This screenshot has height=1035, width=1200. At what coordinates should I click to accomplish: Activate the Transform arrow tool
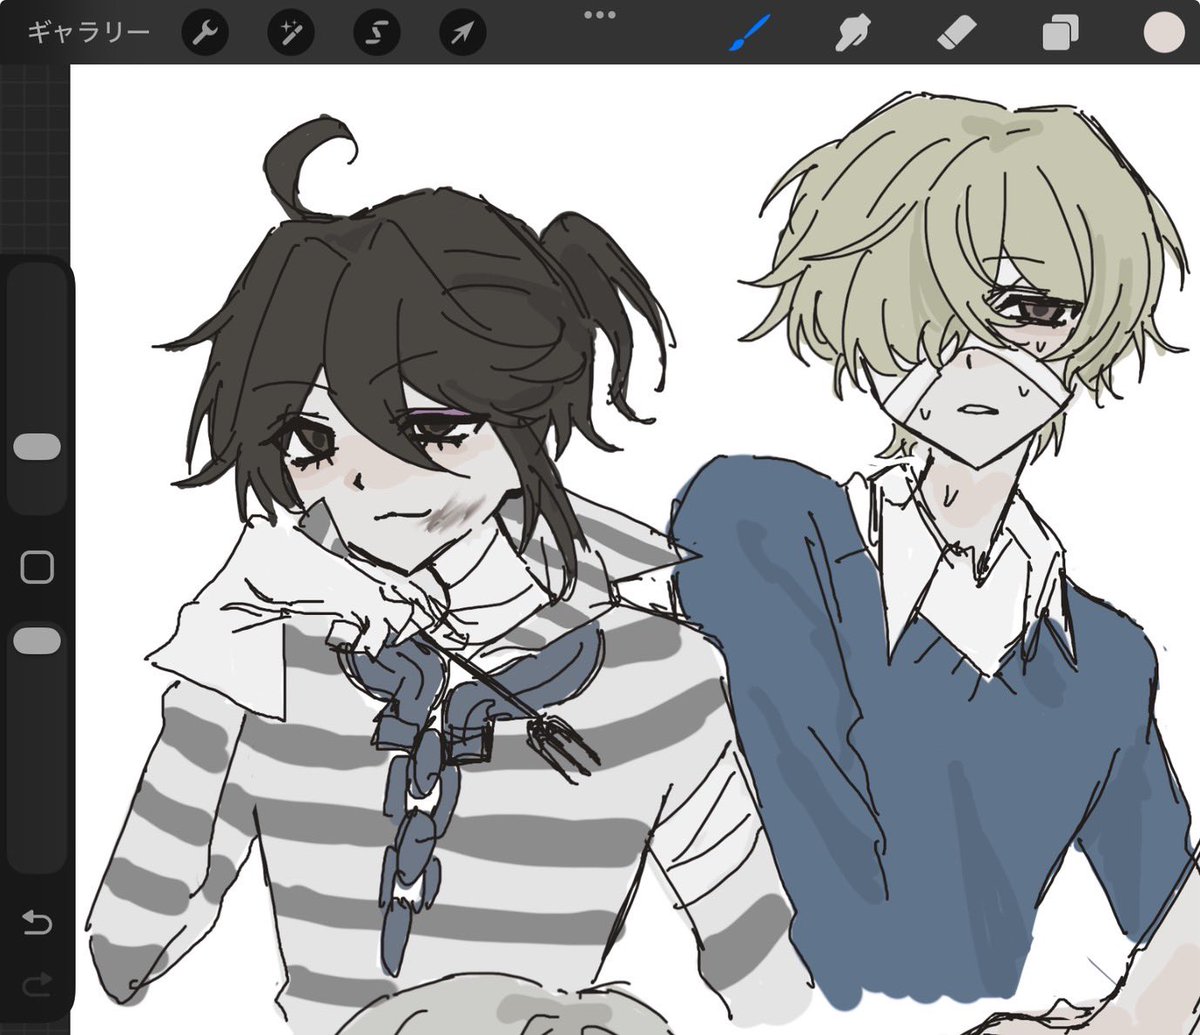point(463,34)
